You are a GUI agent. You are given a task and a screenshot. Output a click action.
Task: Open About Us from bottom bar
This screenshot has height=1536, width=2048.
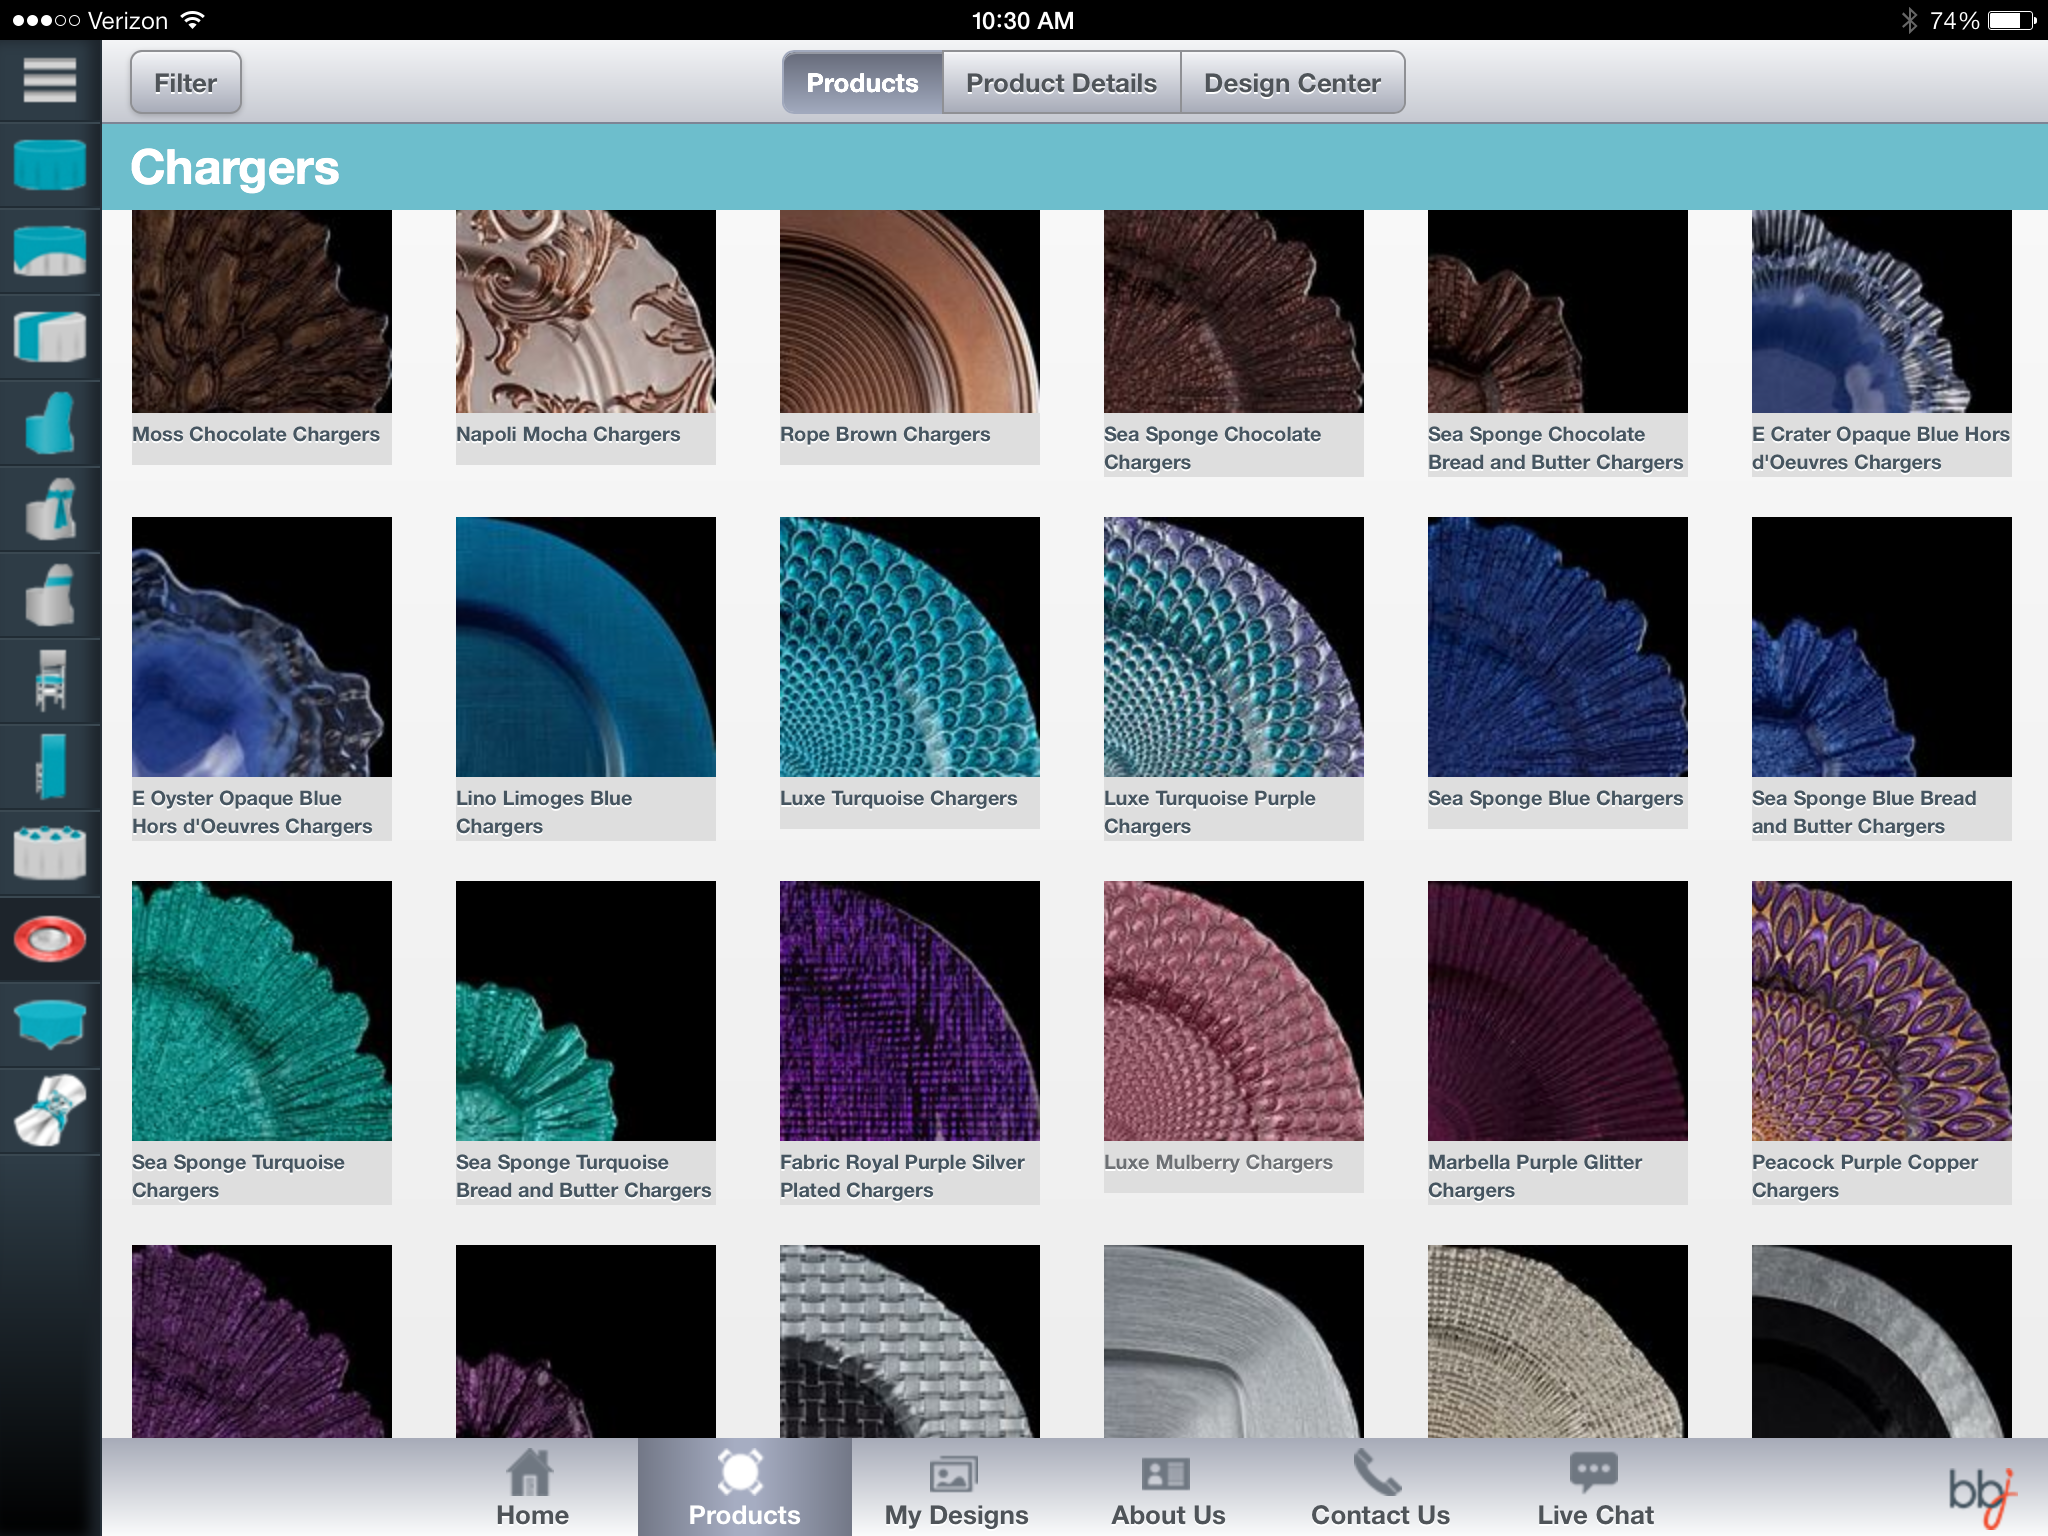click(1168, 1488)
